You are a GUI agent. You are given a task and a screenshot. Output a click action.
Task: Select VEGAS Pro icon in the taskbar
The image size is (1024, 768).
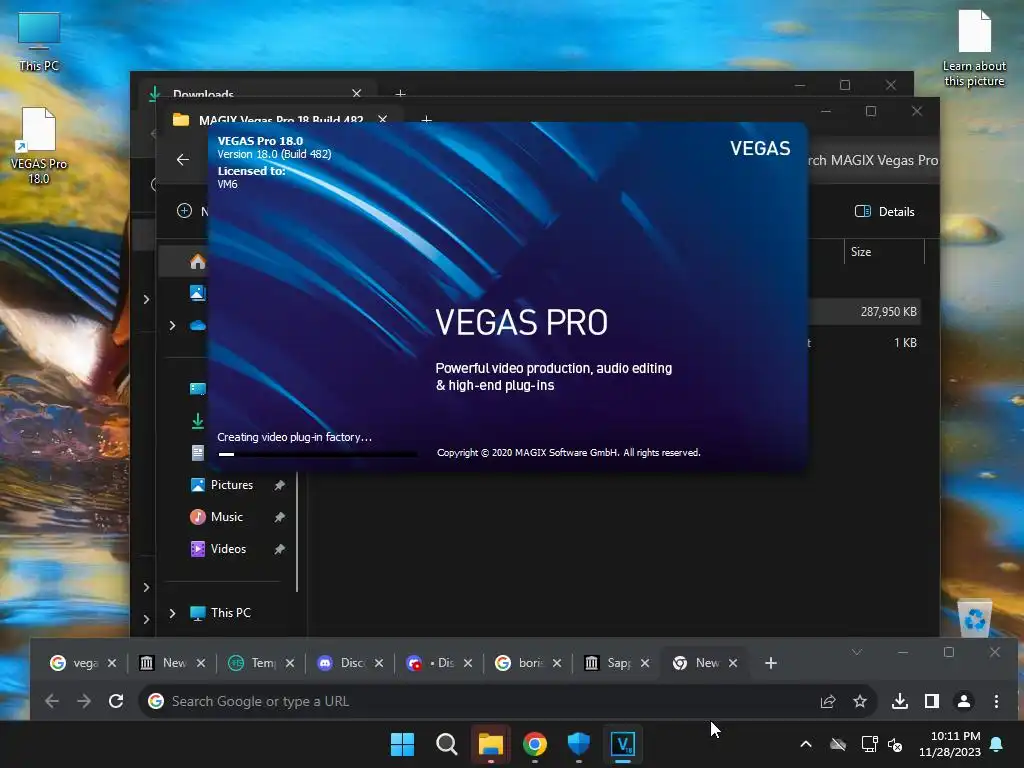[x=623, y=744]
